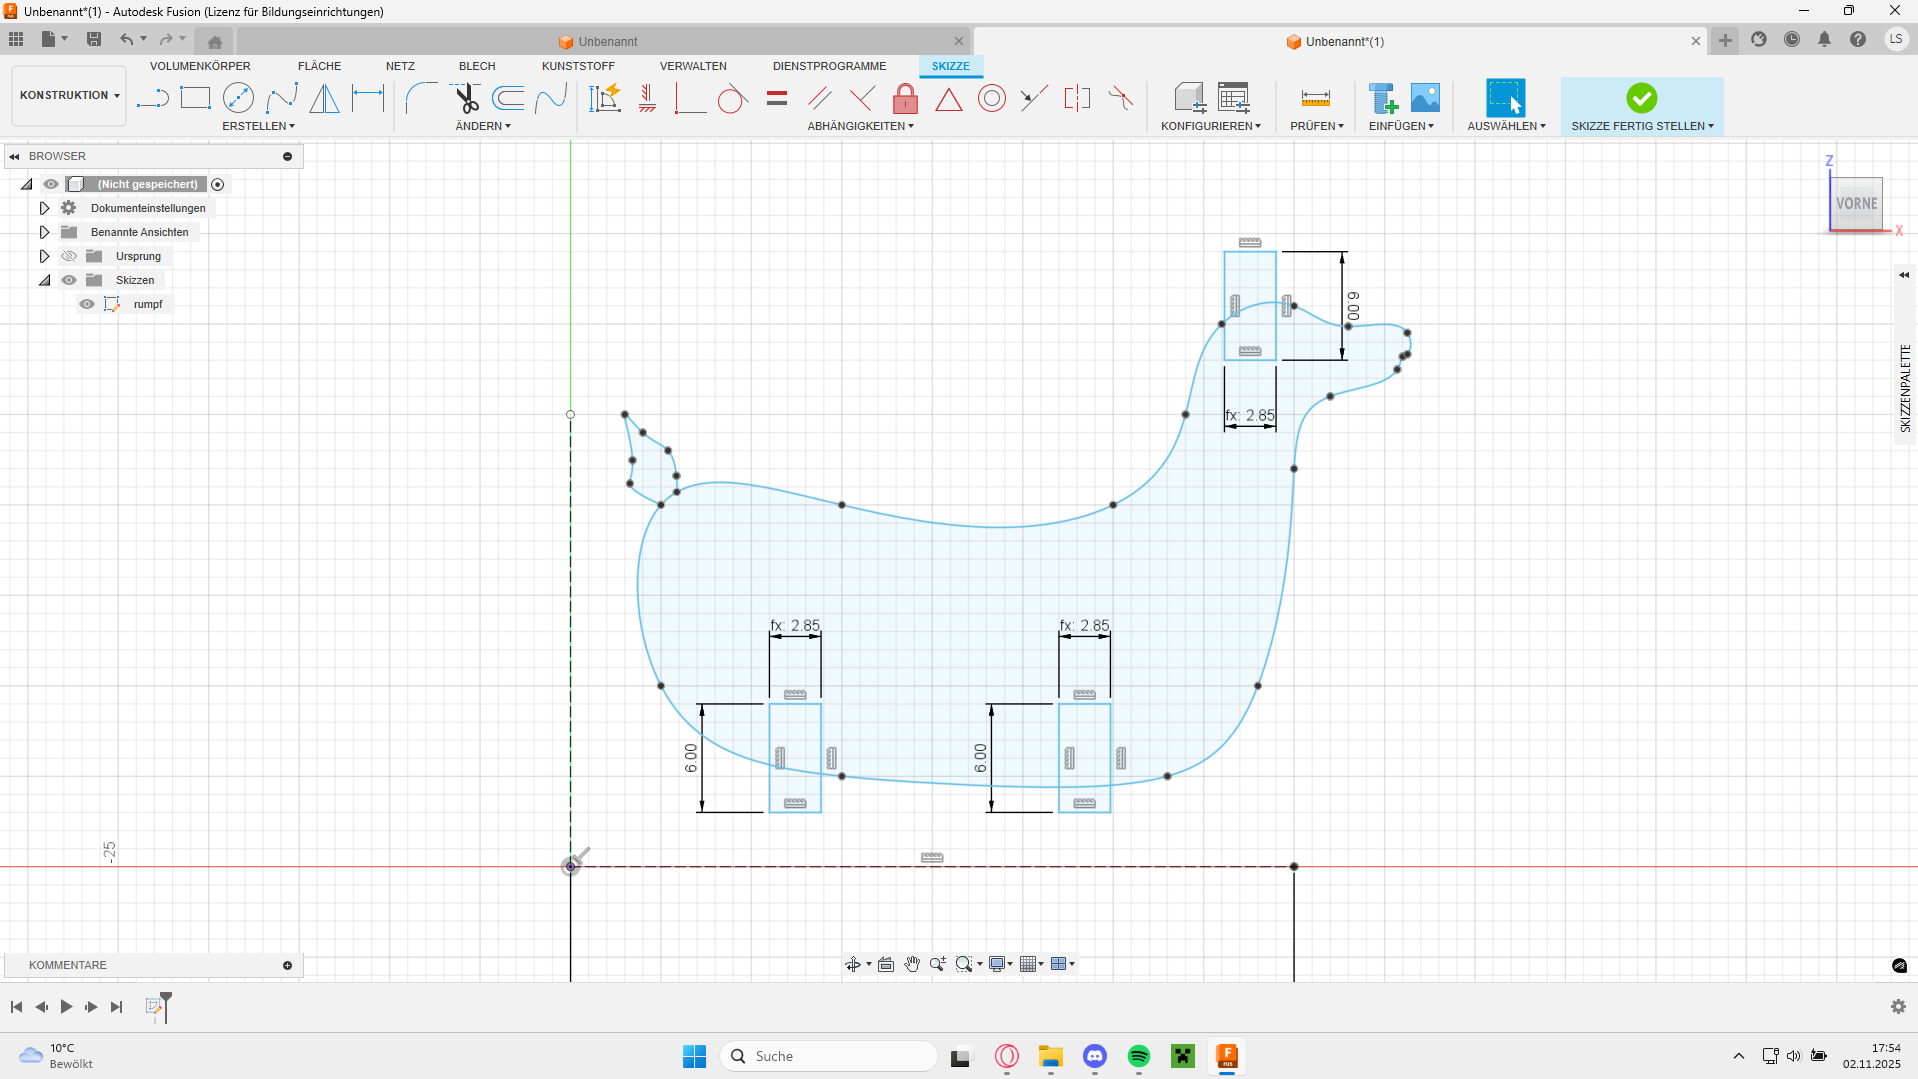Toggle visibility of Skizzen folder

[69, 280]
